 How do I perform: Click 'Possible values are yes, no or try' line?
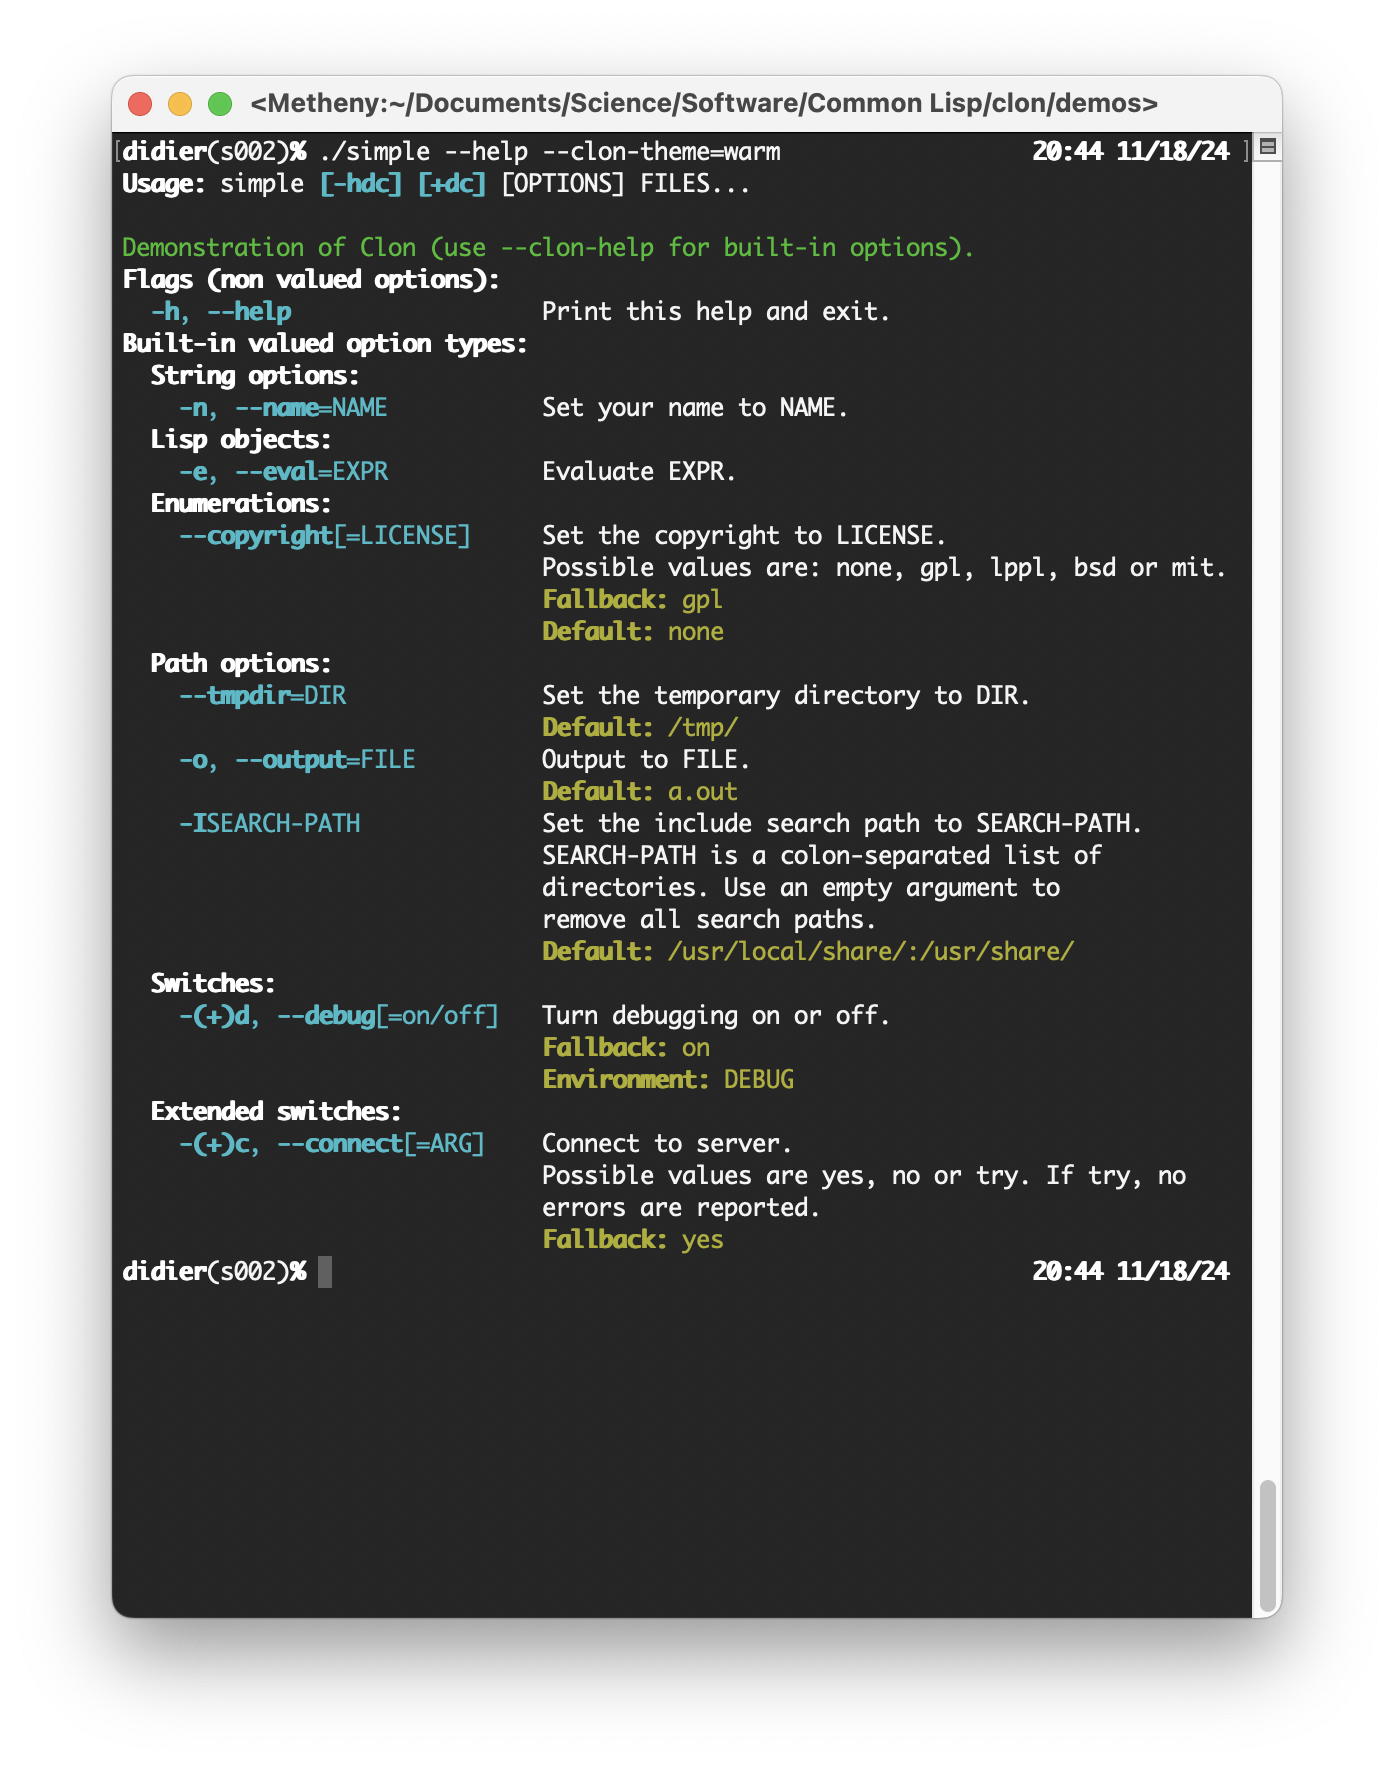point(864,1176)
